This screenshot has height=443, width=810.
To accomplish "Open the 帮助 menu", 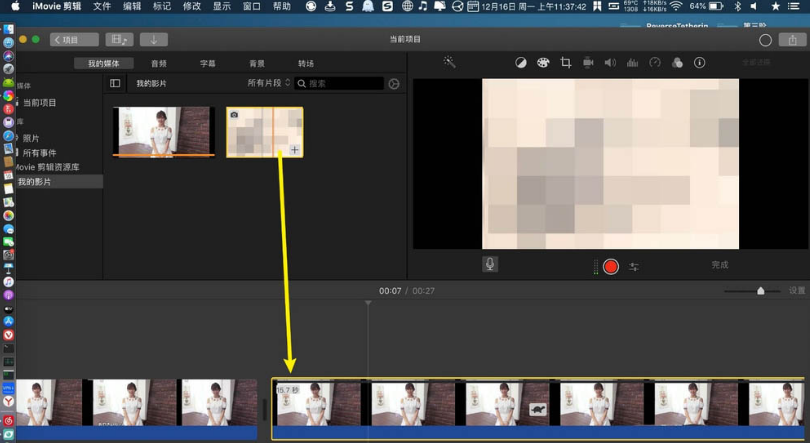I will pyautogui.click(x=282, y=6).
